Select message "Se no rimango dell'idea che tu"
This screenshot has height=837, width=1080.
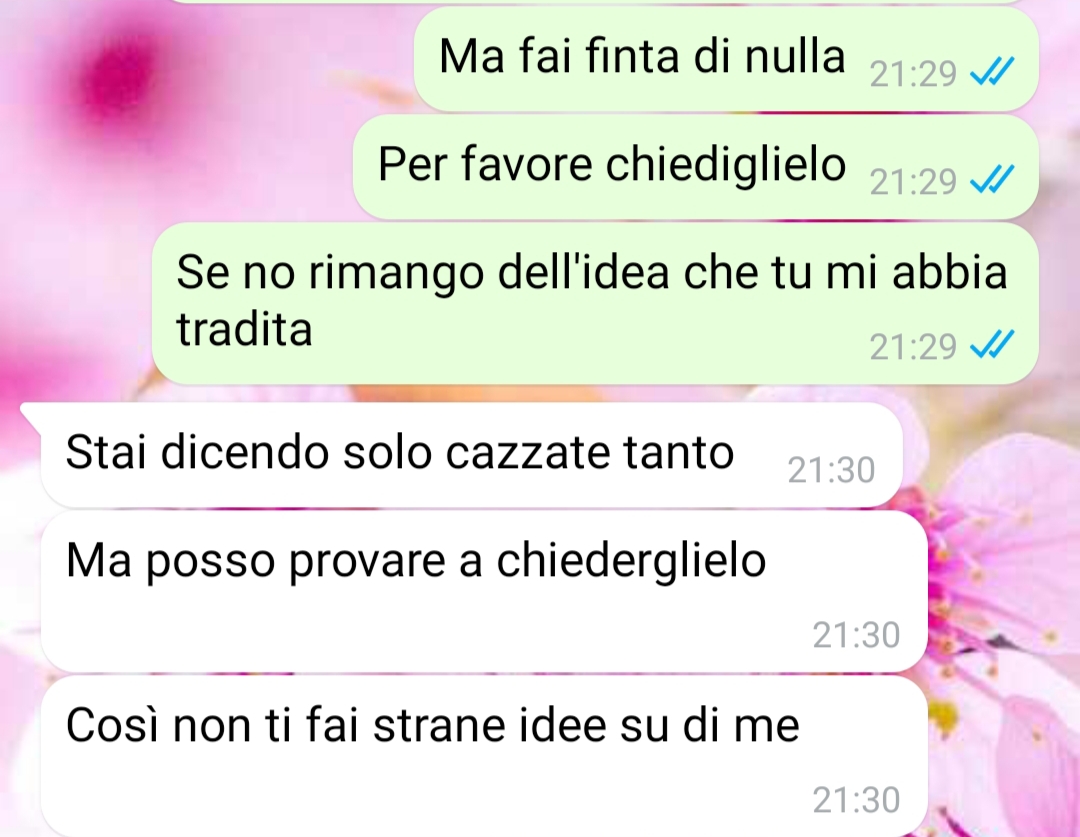coord(595,302)
